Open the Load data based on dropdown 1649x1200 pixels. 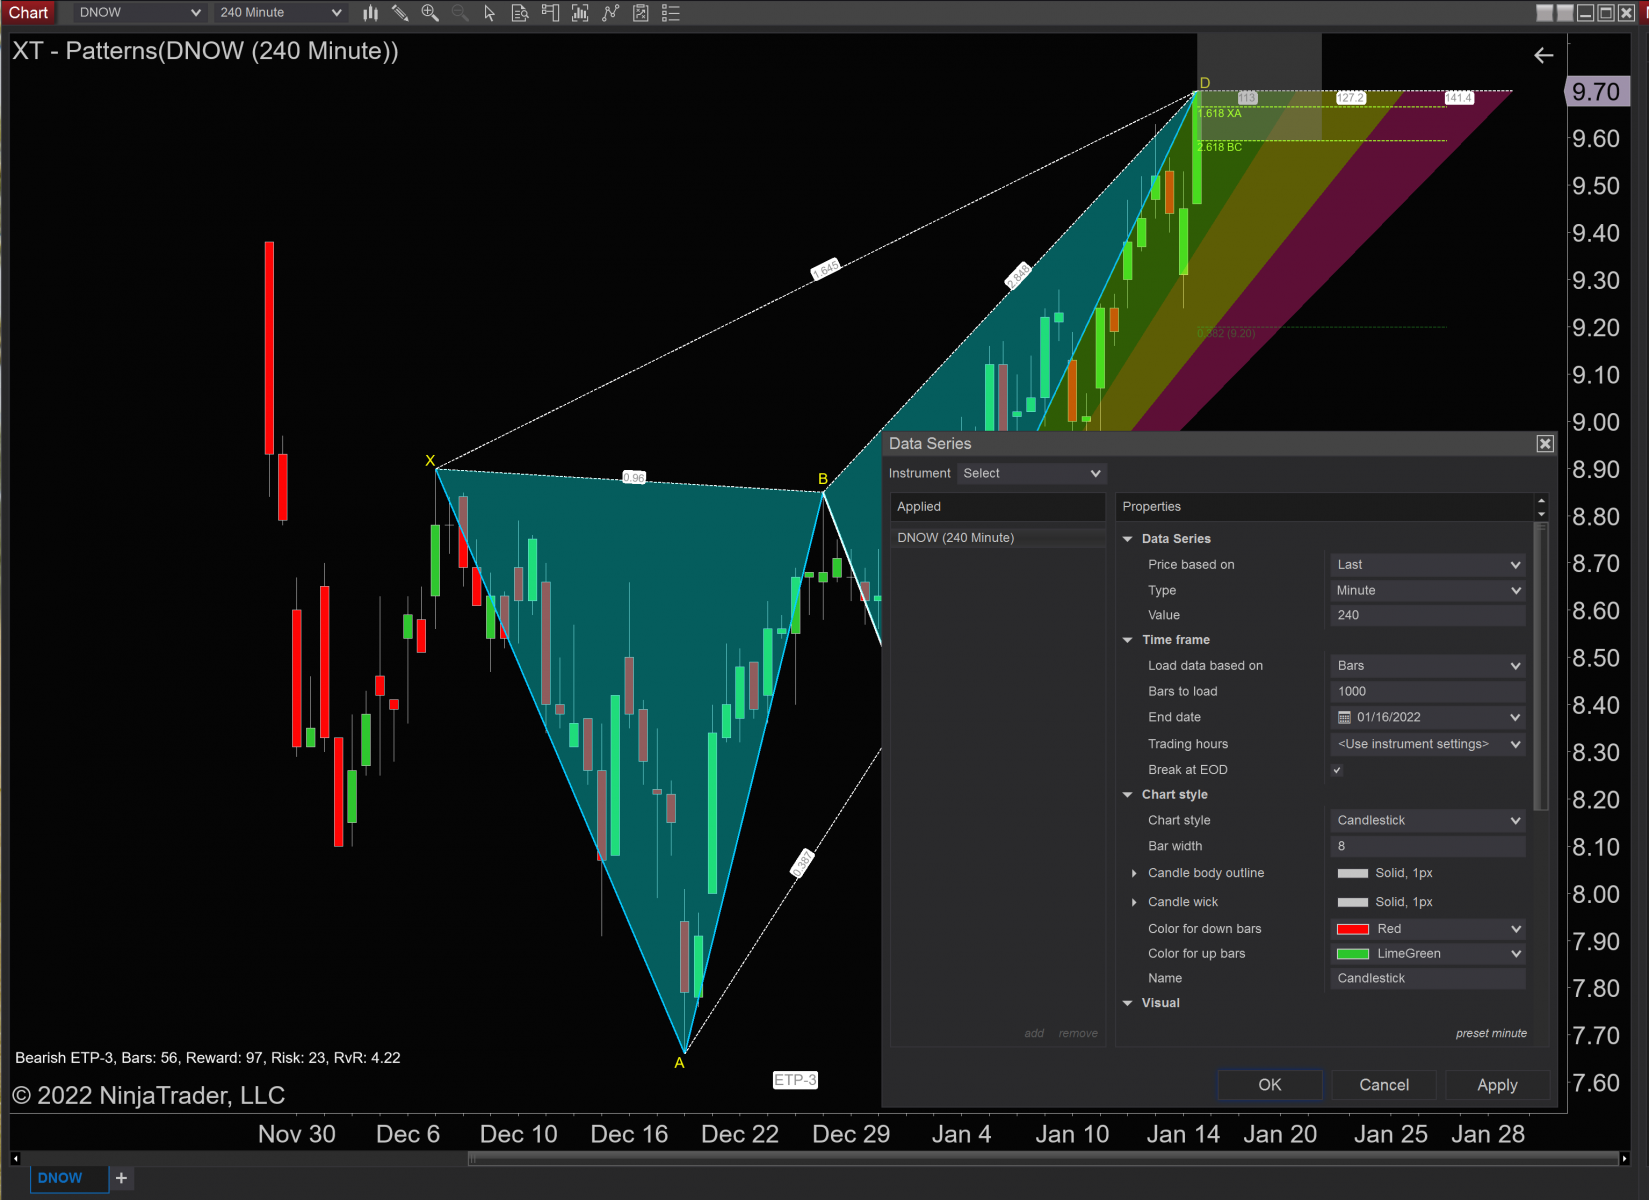coord(1428,666)
